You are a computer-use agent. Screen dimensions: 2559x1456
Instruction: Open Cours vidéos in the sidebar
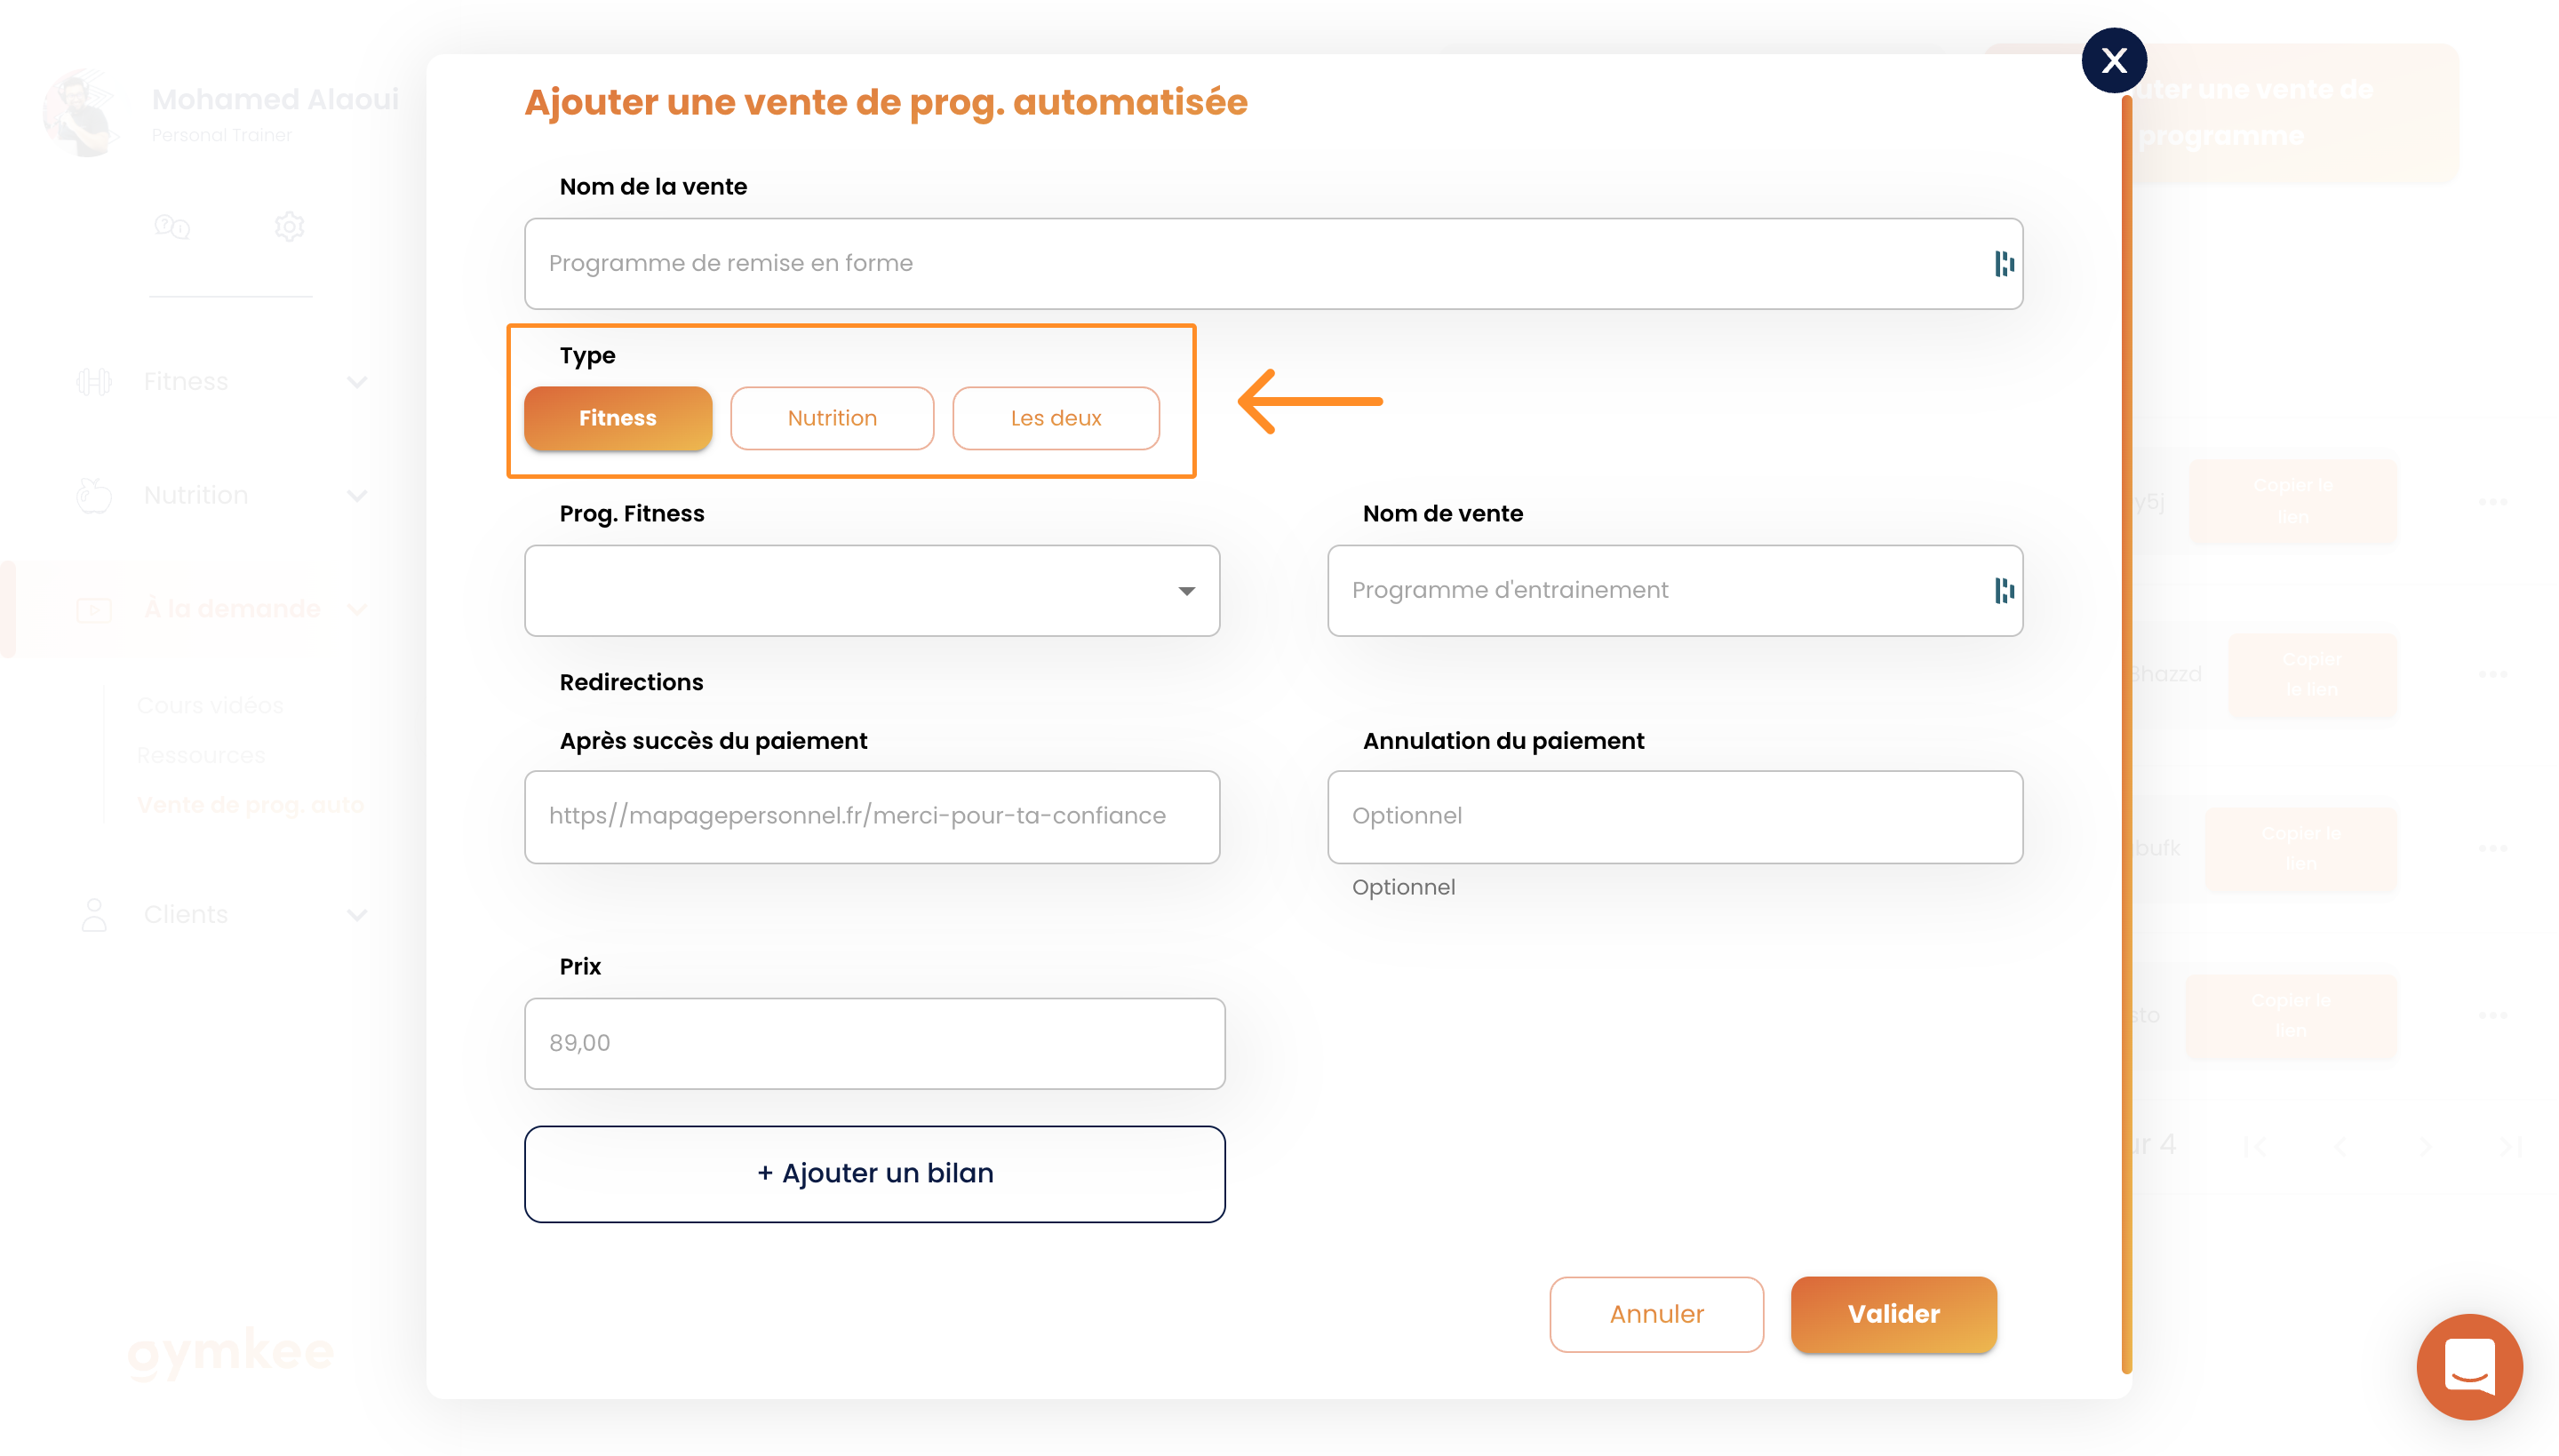coord(210,705)
